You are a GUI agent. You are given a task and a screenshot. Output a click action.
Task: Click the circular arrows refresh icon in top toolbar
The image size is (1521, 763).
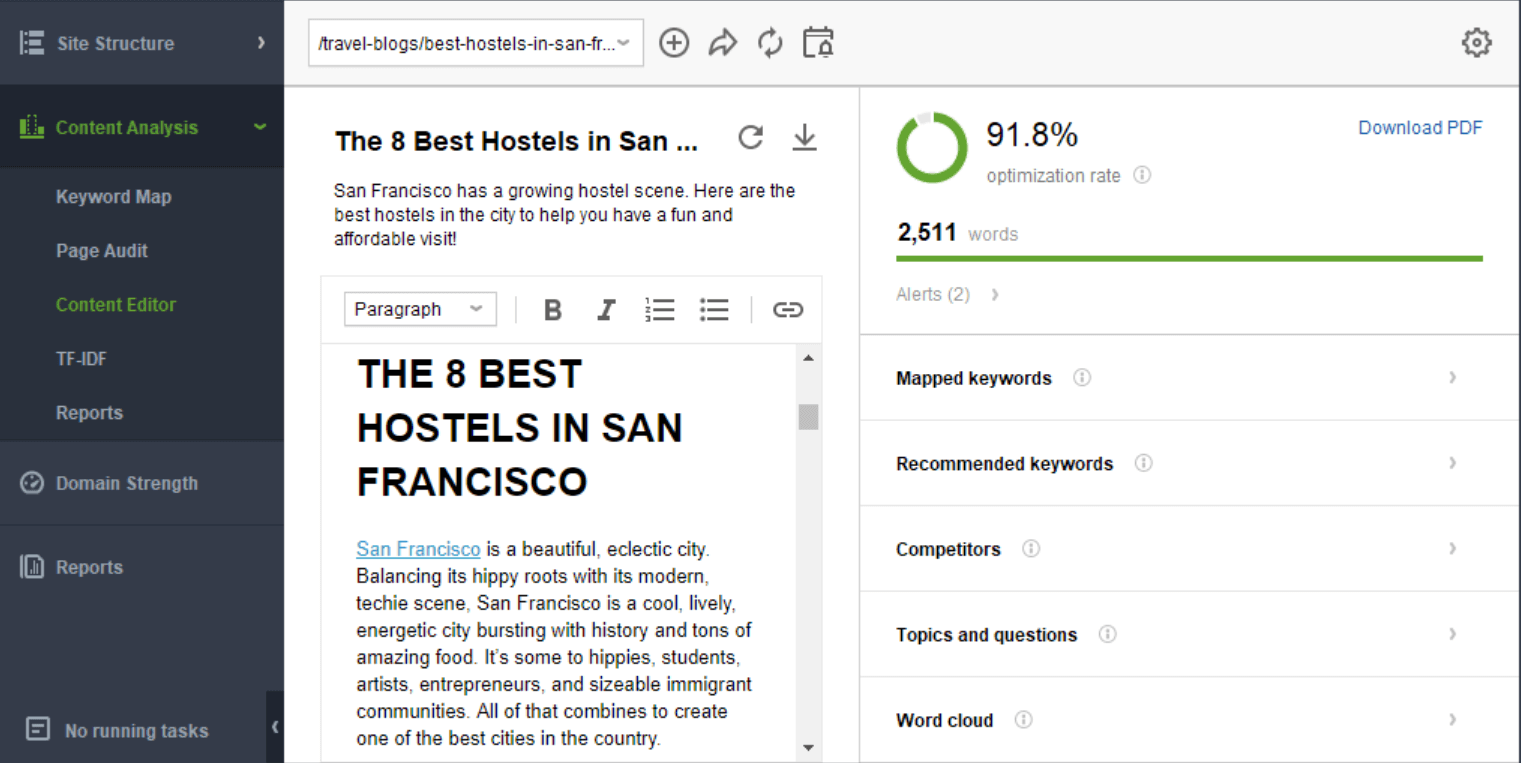[770, 43]
